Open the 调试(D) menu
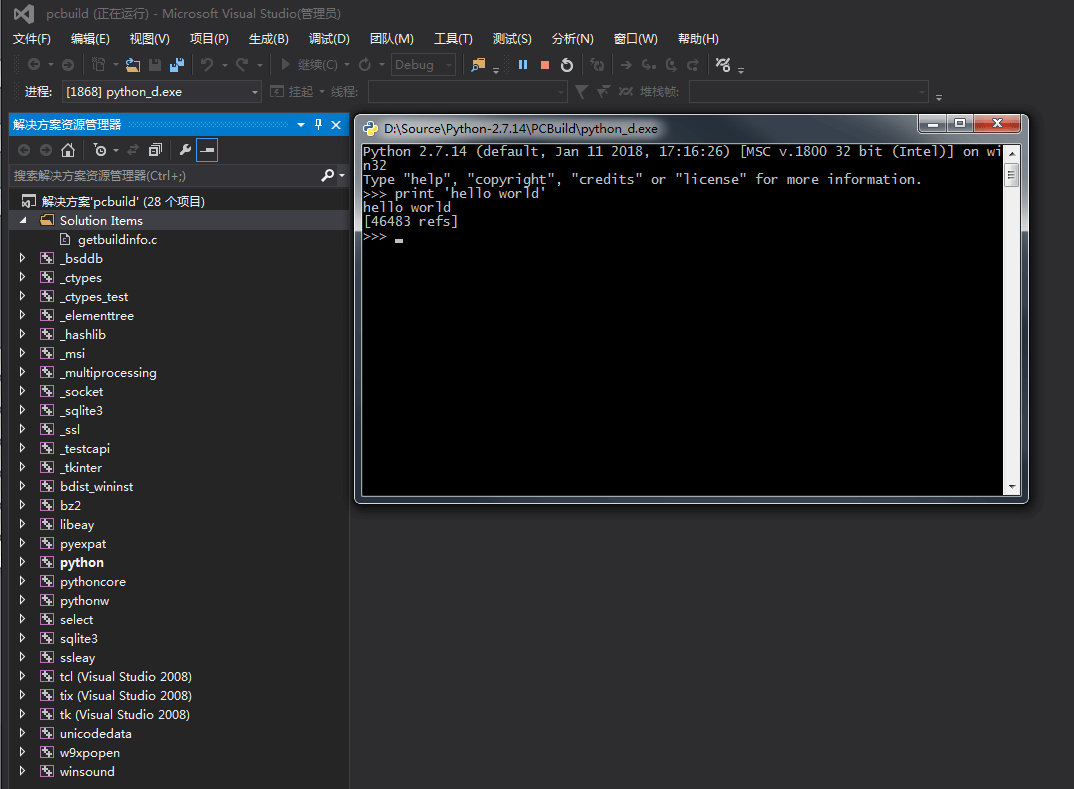The width and height of the screenshot is (1074, 789). pos(329,39)
